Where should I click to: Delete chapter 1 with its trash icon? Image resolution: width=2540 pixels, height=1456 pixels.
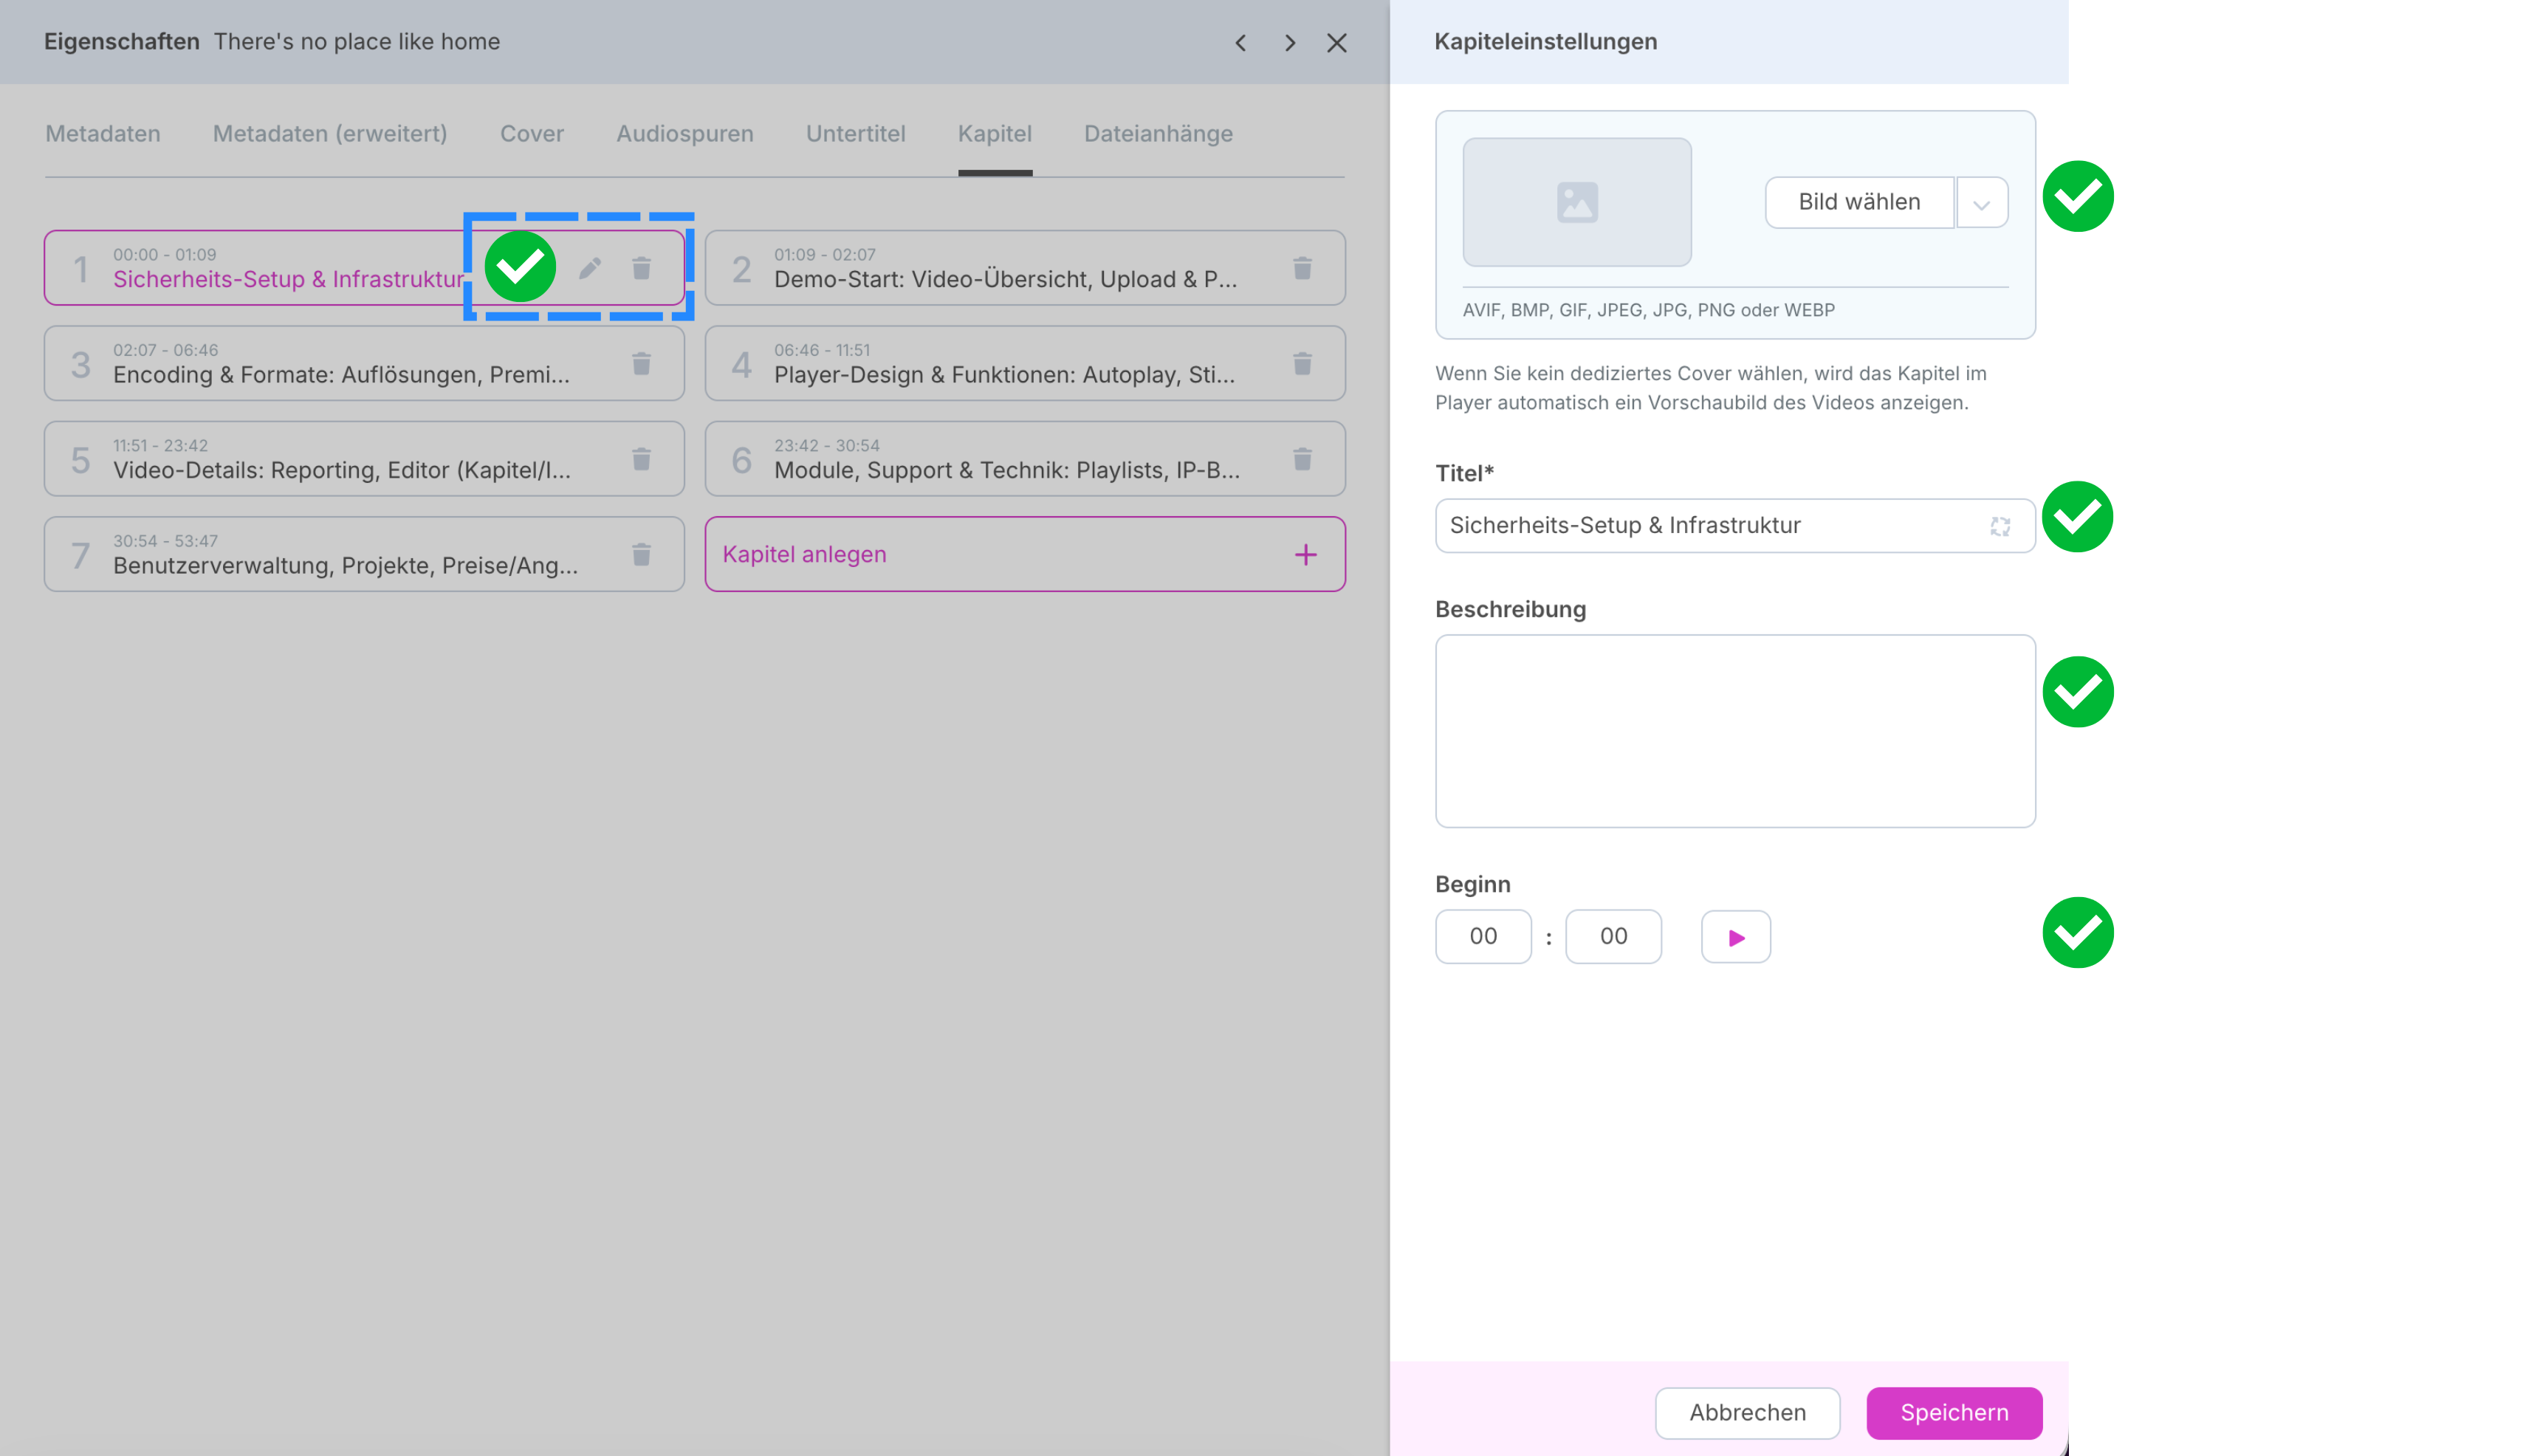(x=641, y=268)
